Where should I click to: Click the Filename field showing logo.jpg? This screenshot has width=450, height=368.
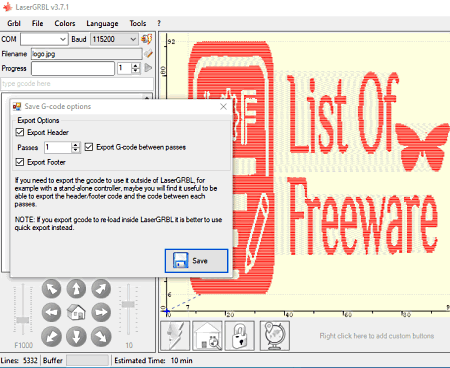[x=87, y=54]
